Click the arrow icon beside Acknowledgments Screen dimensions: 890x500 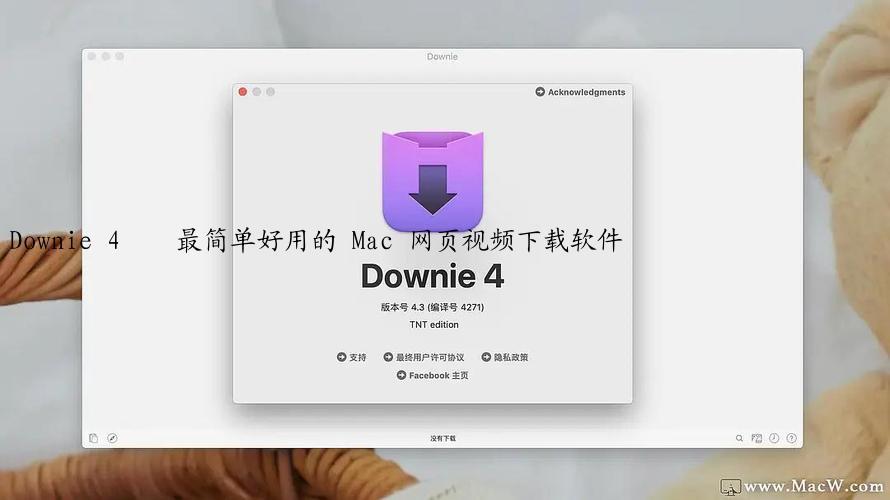pos(540,92)
